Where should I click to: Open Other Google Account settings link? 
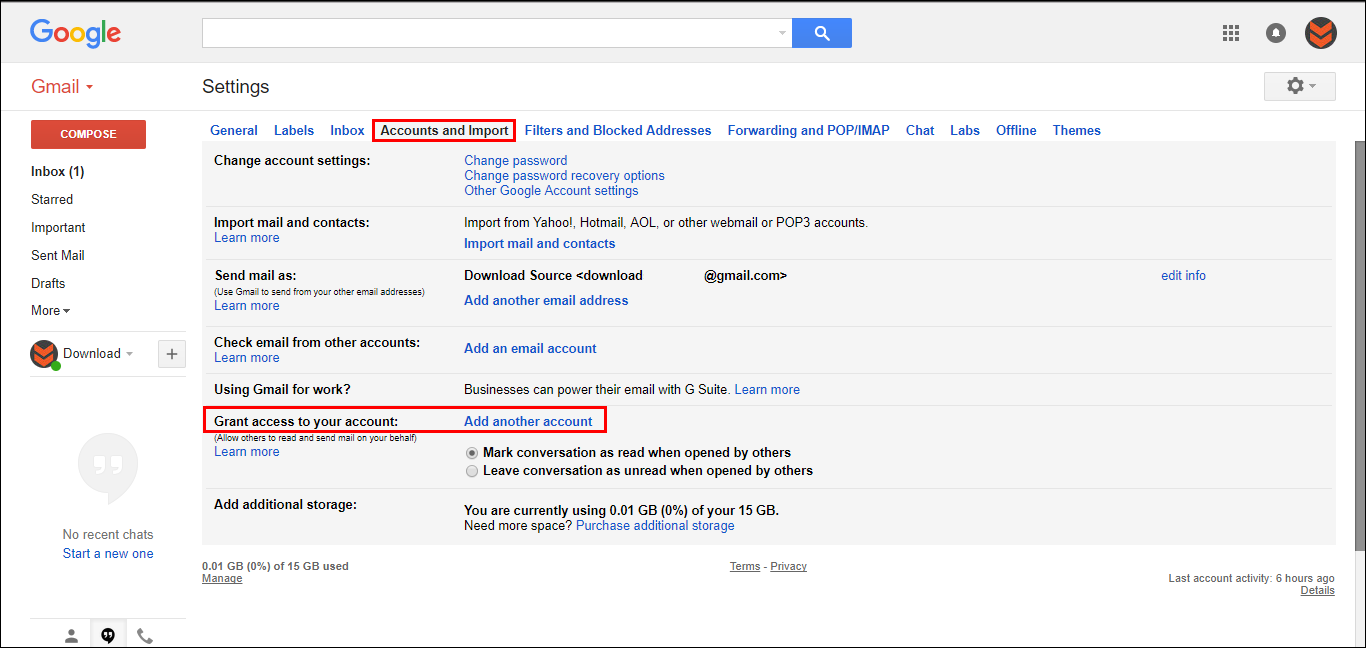[551, 190]
